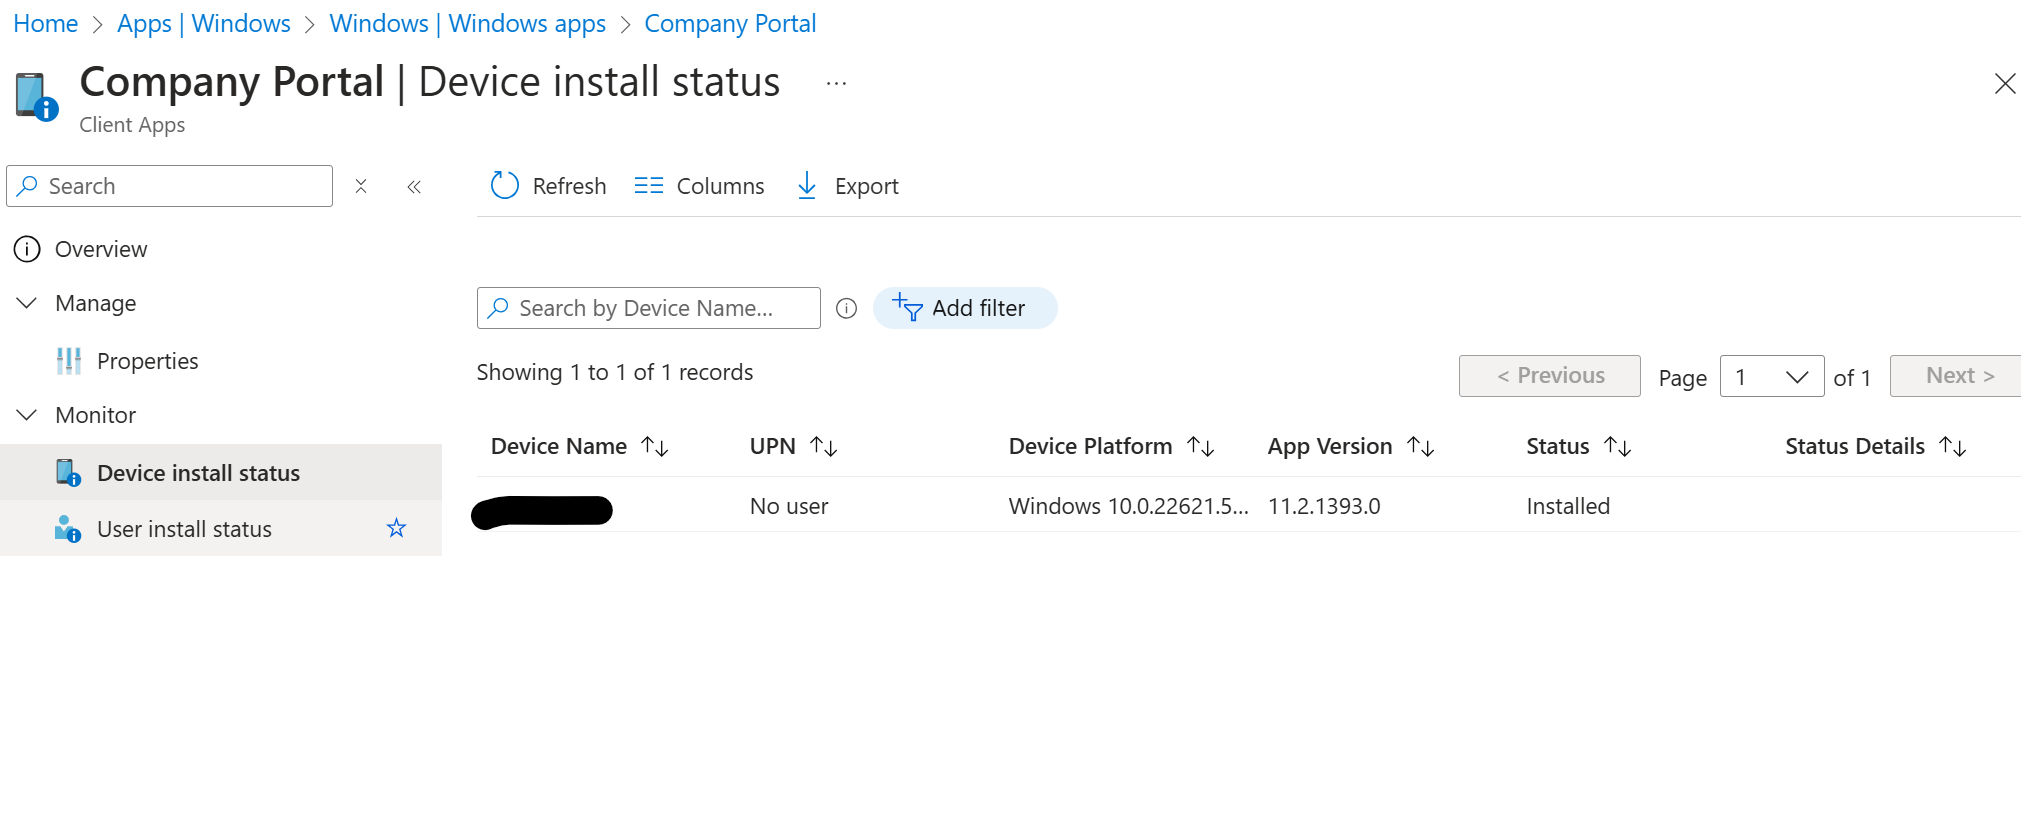Click the 'Windows 10.0.22621.5...' cell
The image size is (2021, 817).
click(x=1128, y=506)
